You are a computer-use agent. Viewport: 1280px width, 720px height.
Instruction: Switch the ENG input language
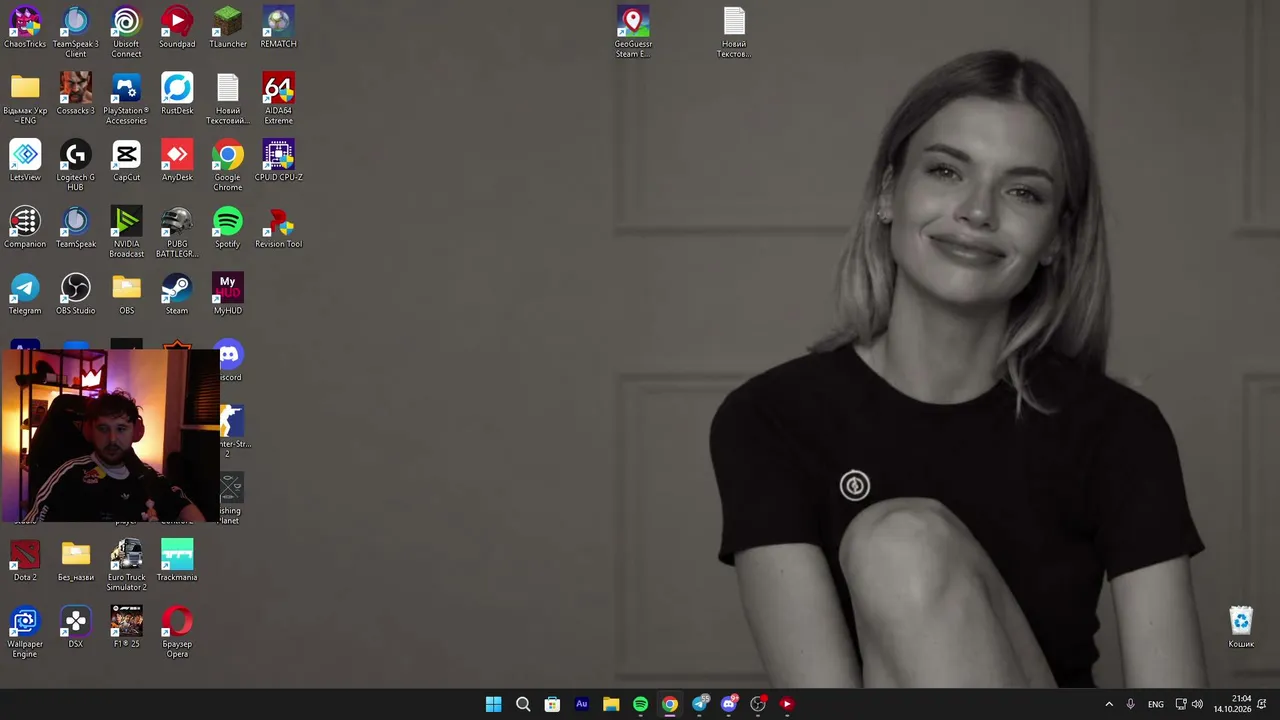tap(1156, 704)
